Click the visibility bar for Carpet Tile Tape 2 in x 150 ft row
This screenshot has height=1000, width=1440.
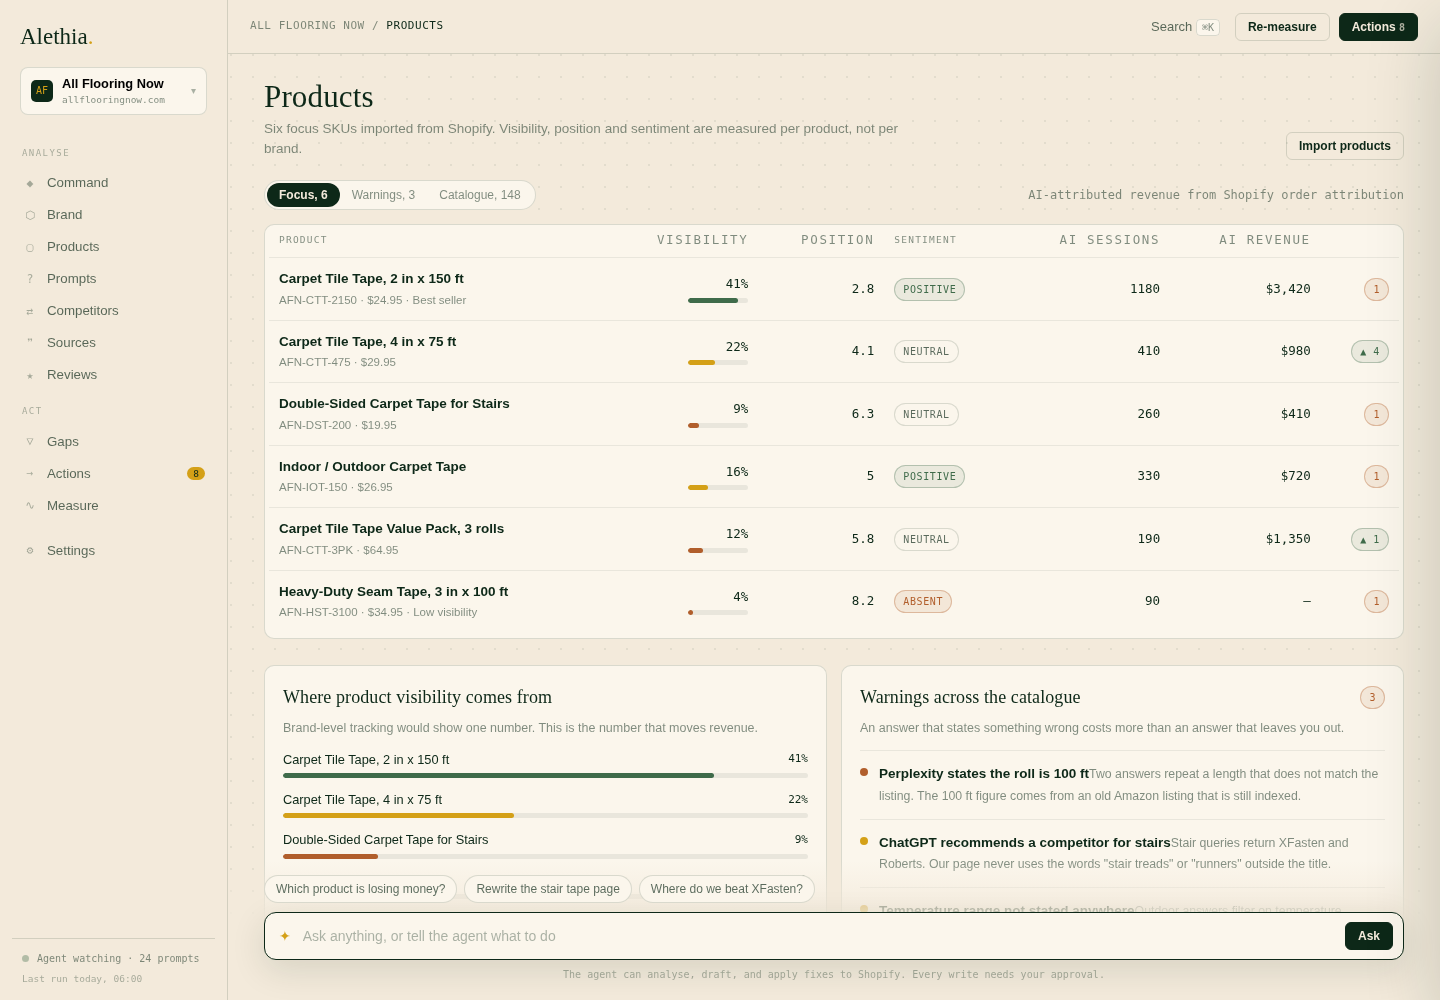(x=718, y=300)
